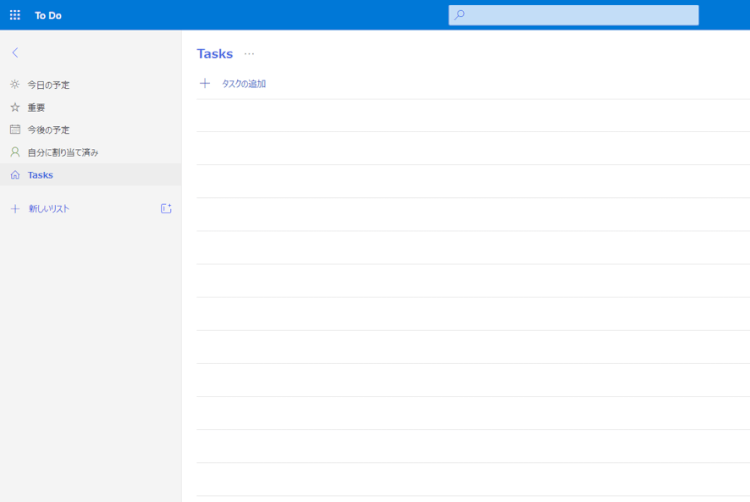Click the star icon beside 重要

point(15,107)
